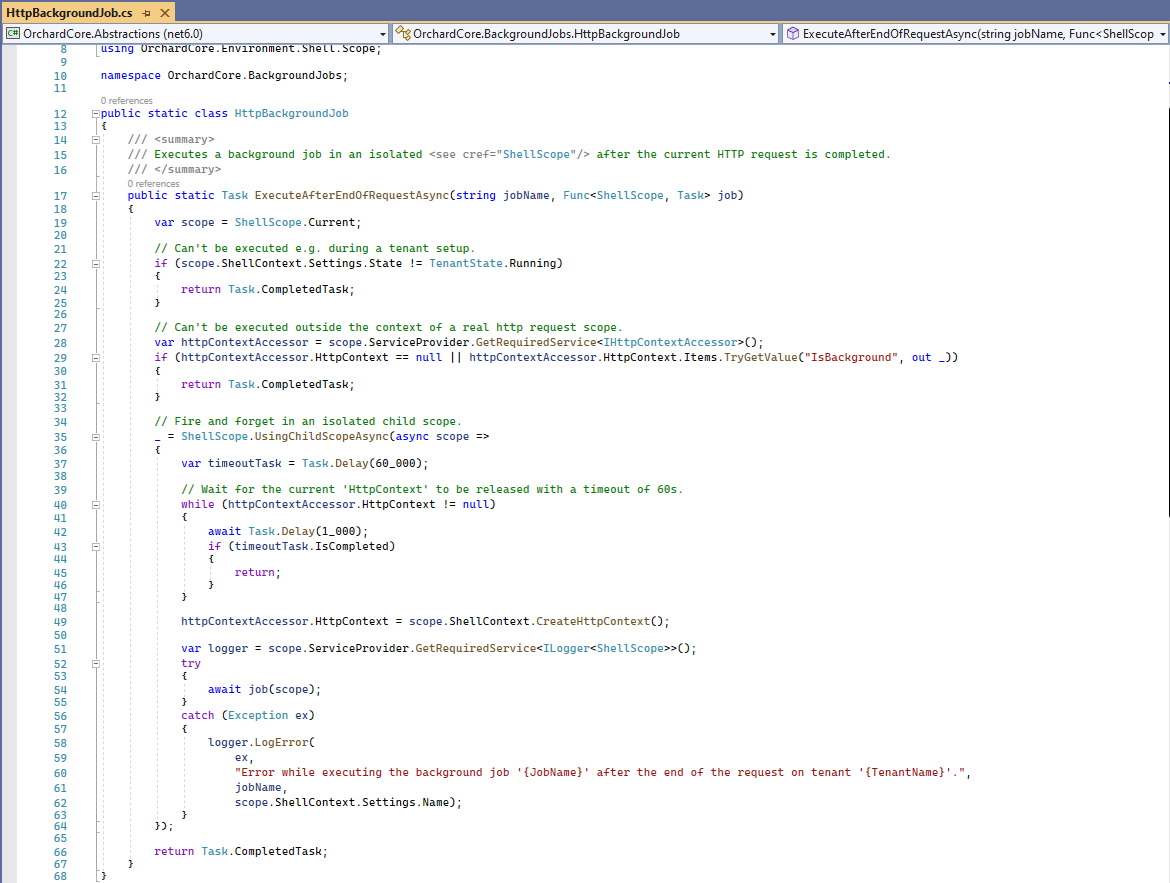
Task: Click 'jobName,' argument on line 61
Action: pos(261,787)
